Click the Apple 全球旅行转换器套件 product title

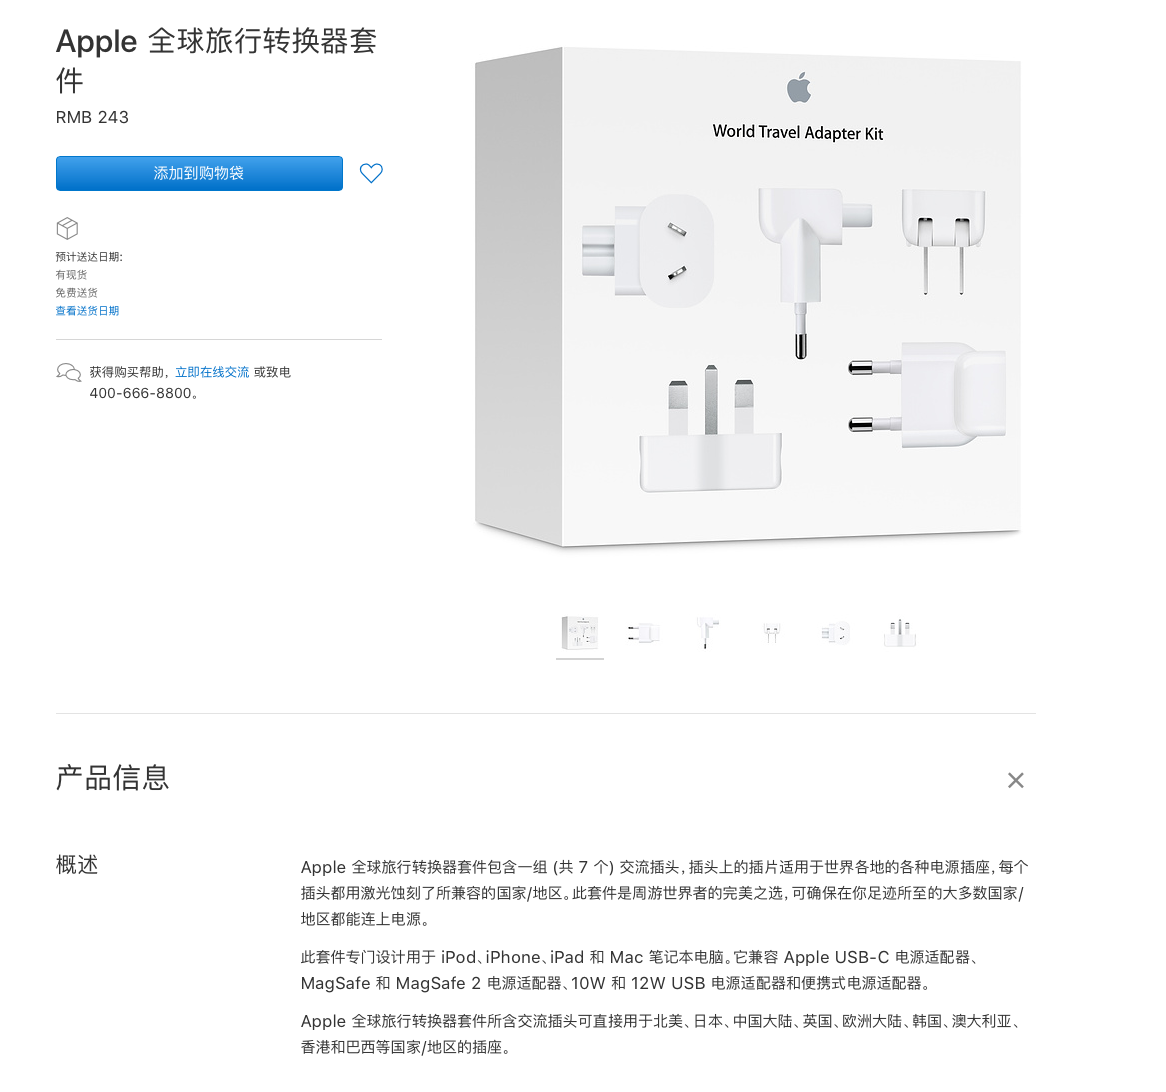(x=216, y=60)
